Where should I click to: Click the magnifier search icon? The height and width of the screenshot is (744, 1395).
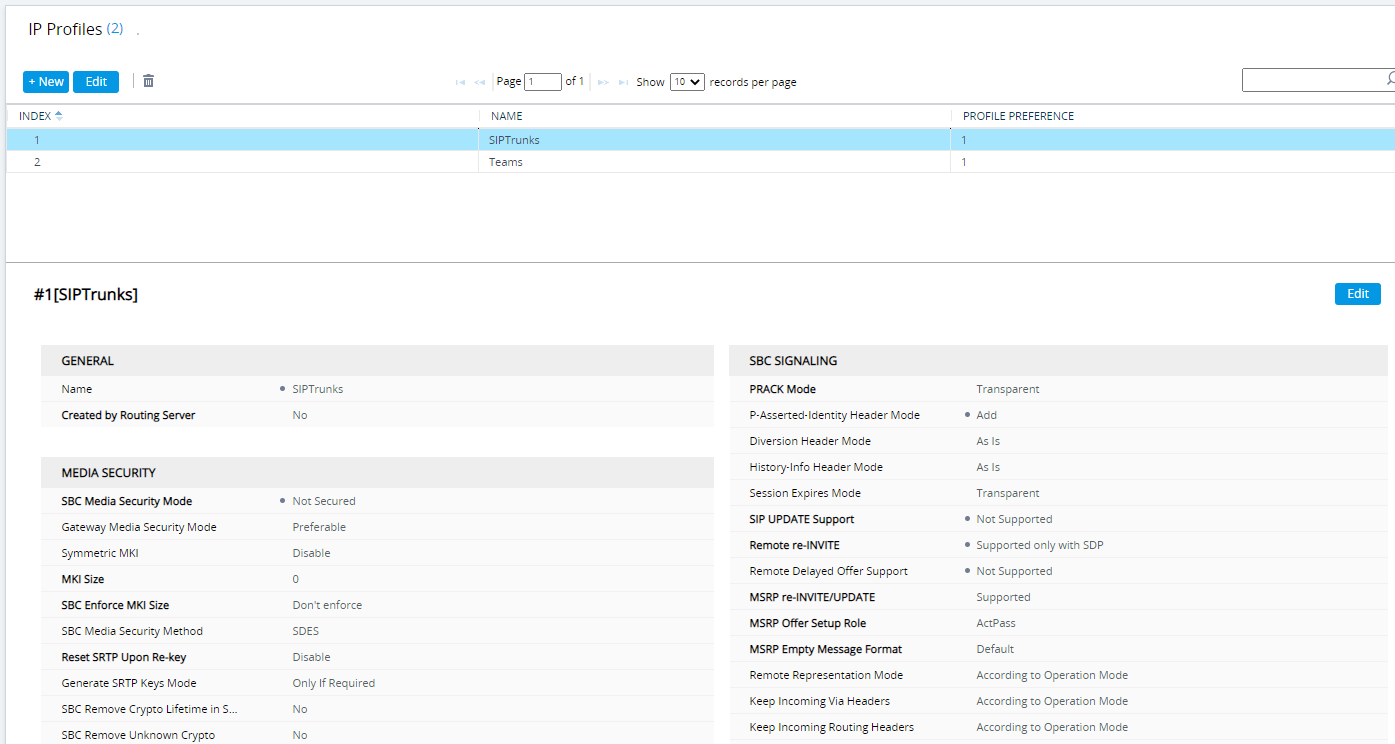[x=1389, y=79]
